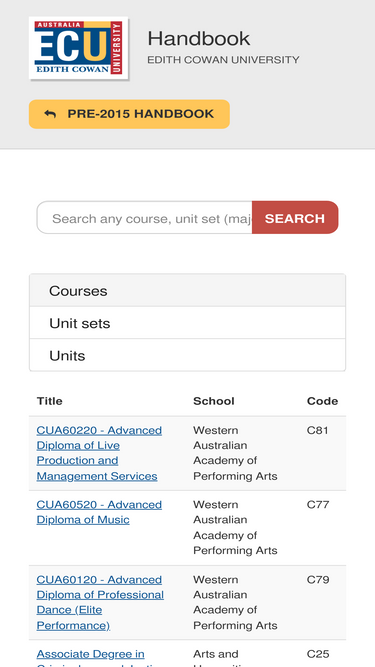Click the Title column header
The width and height of the screenshot is (375, 667).
[x=49, y=401]
